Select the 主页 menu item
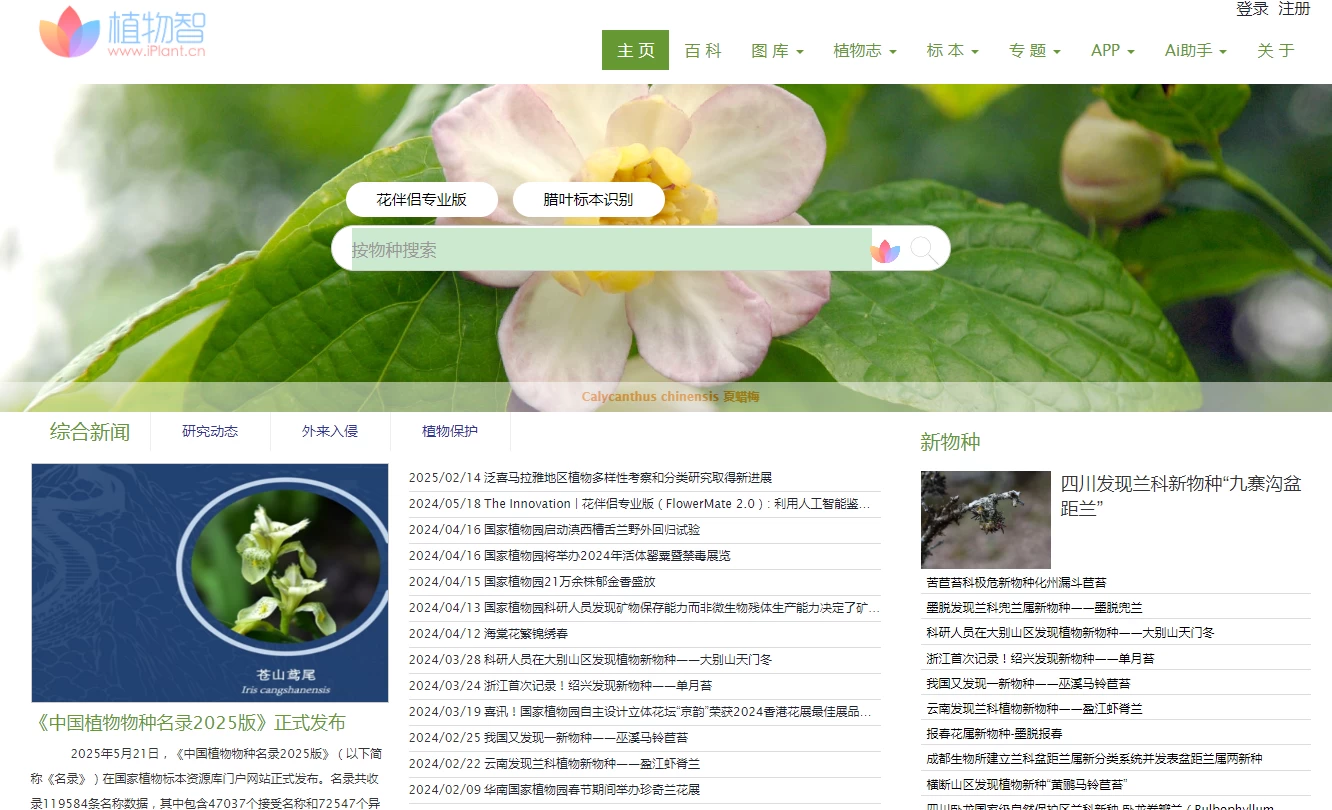Image resolution: width=1332 pixels, height=810 pixels. (634, 49)
